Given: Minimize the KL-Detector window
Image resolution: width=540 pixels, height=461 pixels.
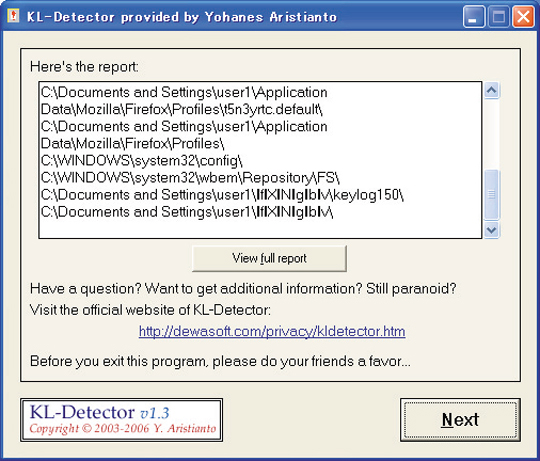Looking at the screenshot, I should [x=474, y=17].
